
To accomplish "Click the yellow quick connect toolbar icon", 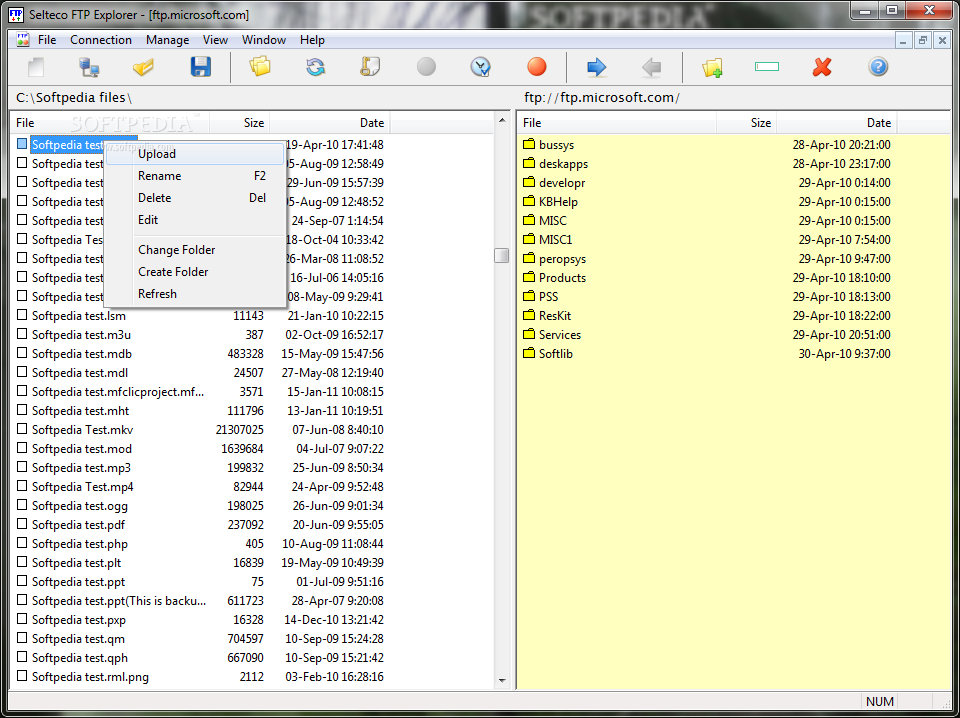I will click(143, 67).
